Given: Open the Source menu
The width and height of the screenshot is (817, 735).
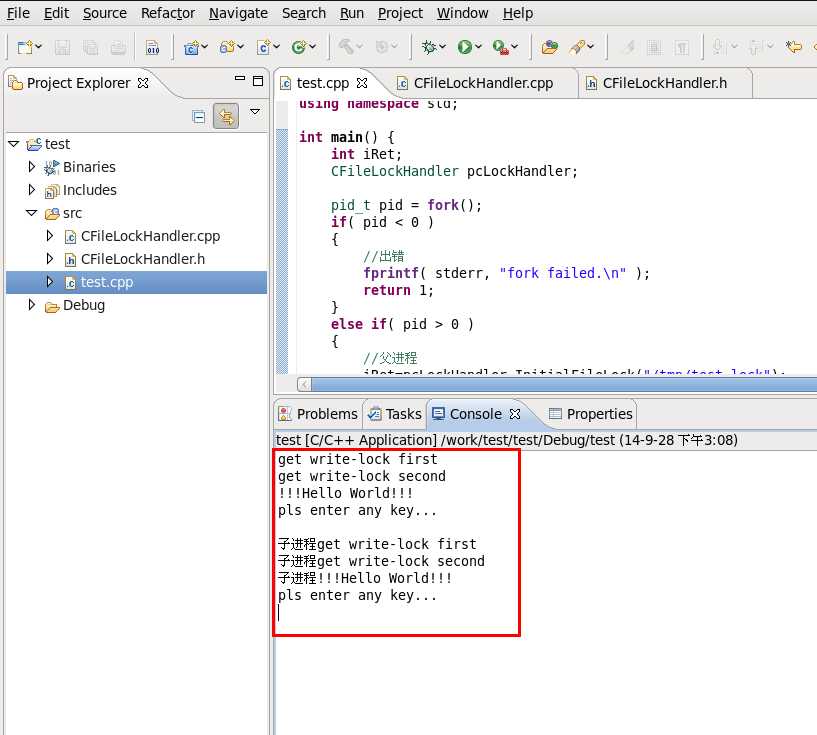Looking at the screenshot, I should tap(105, 13).
